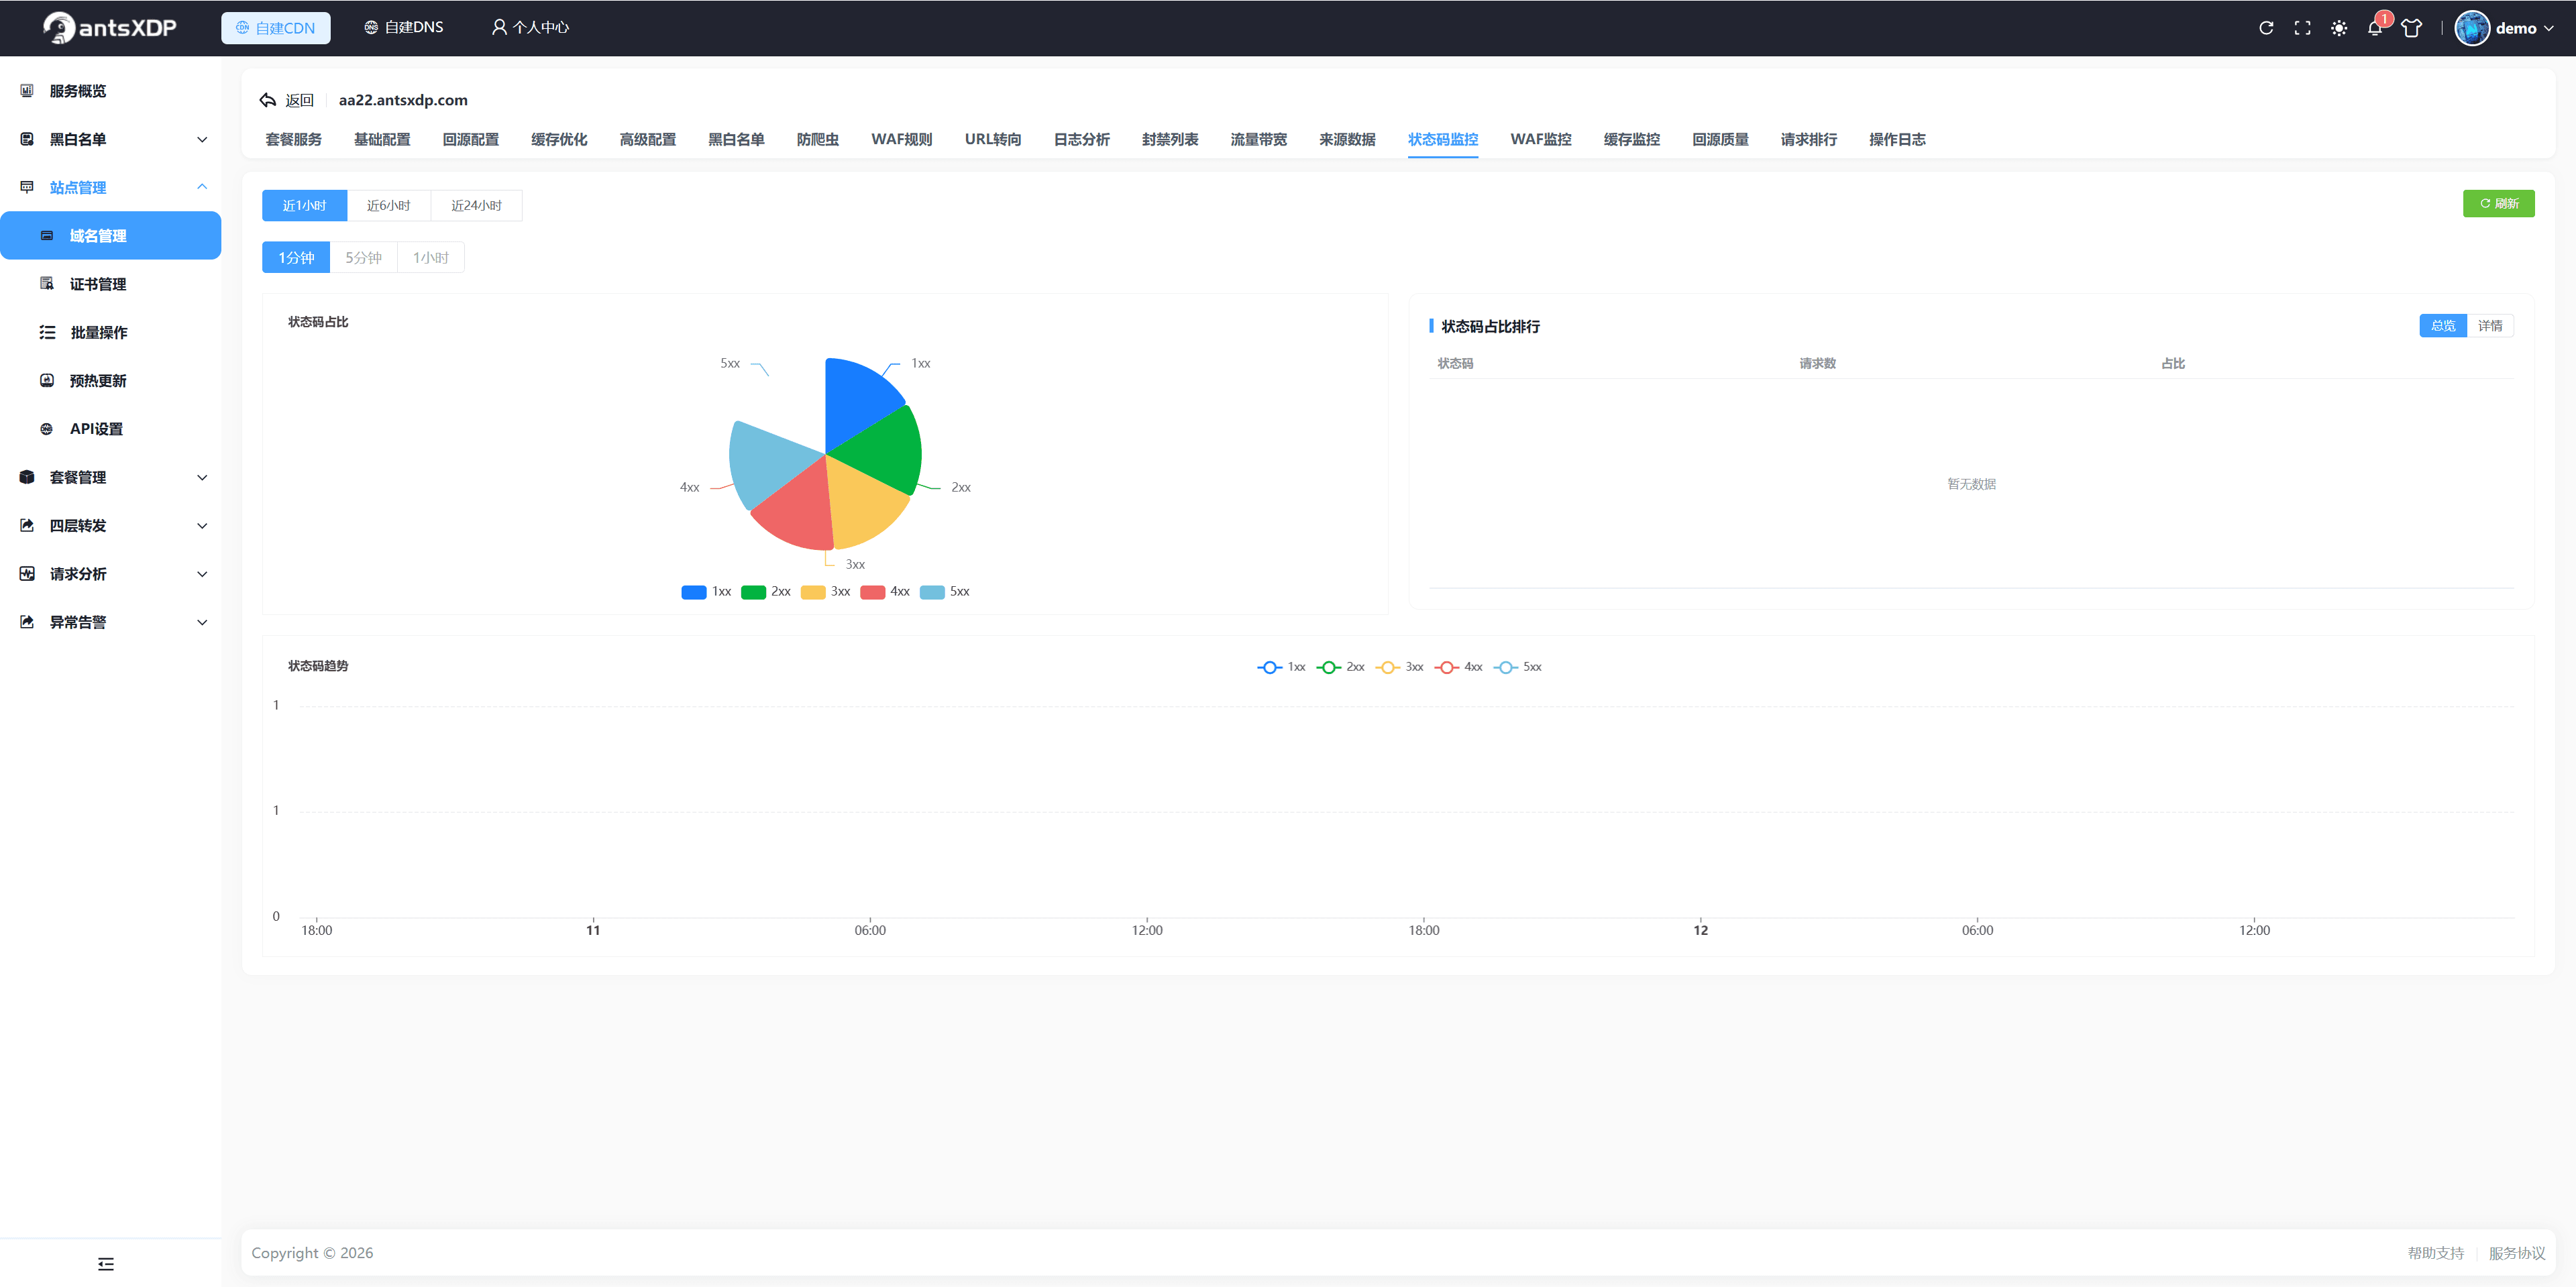Toggle the 4xx pie legend swatch
The image size is (2576, 1287).
point(872,592)
